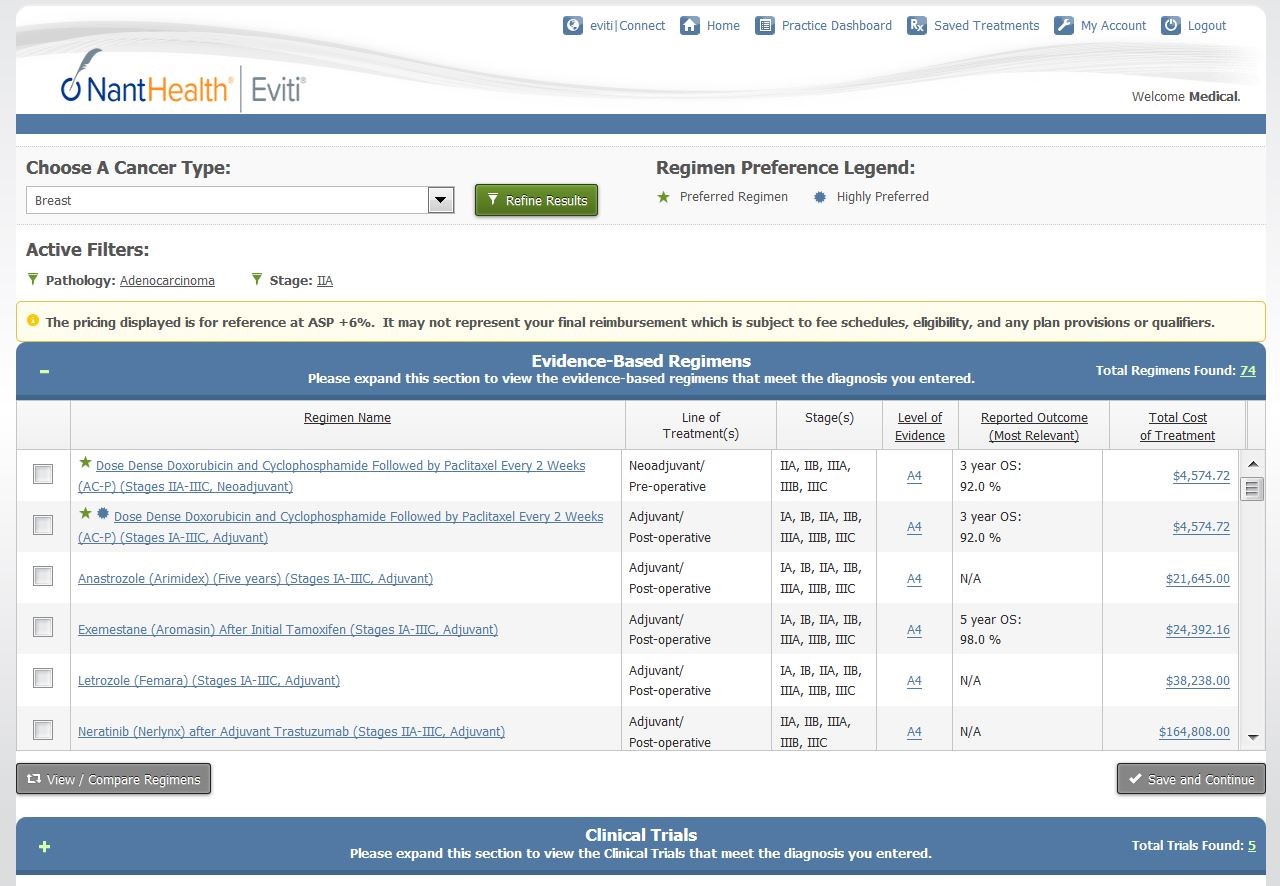Click the Refine Results button

[x=536, y=200]
